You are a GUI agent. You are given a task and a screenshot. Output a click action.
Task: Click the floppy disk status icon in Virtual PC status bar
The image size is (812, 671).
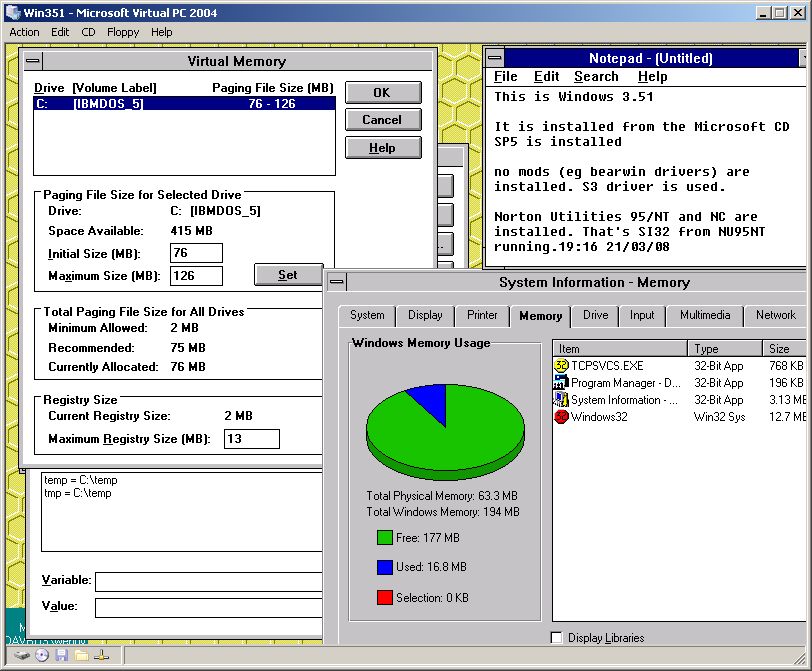[x=62, y=655]
